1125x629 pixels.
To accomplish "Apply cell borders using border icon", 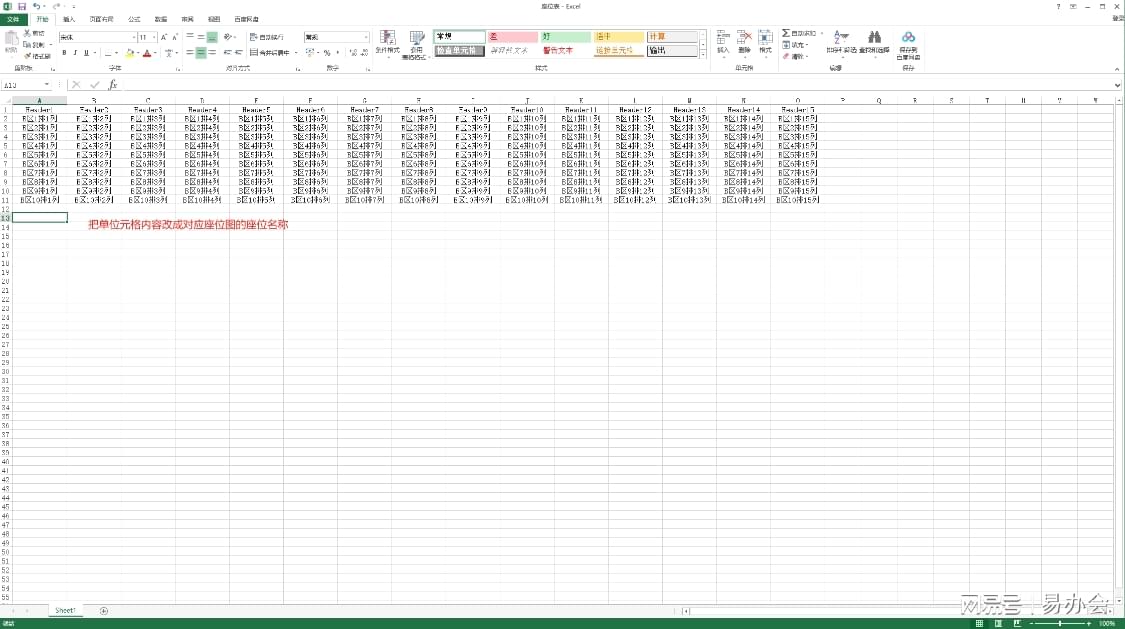I will click(x=108, y=53).
